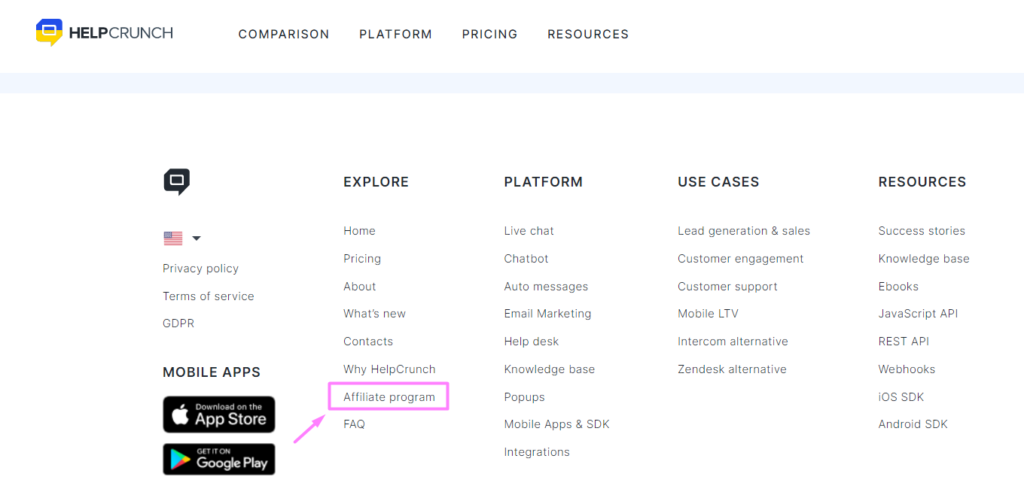
Task: Open the Intercom alternative link
Action: pyautogui.click(x=733, y=341)
